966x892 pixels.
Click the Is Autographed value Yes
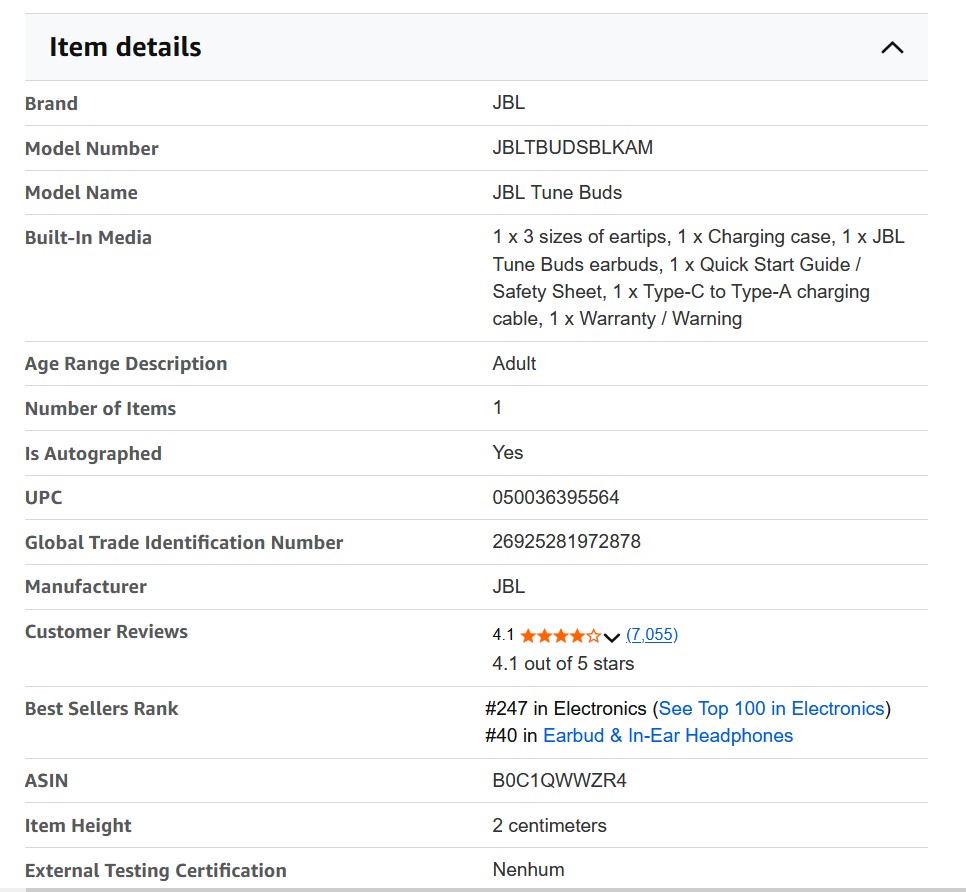pos(507,453)
